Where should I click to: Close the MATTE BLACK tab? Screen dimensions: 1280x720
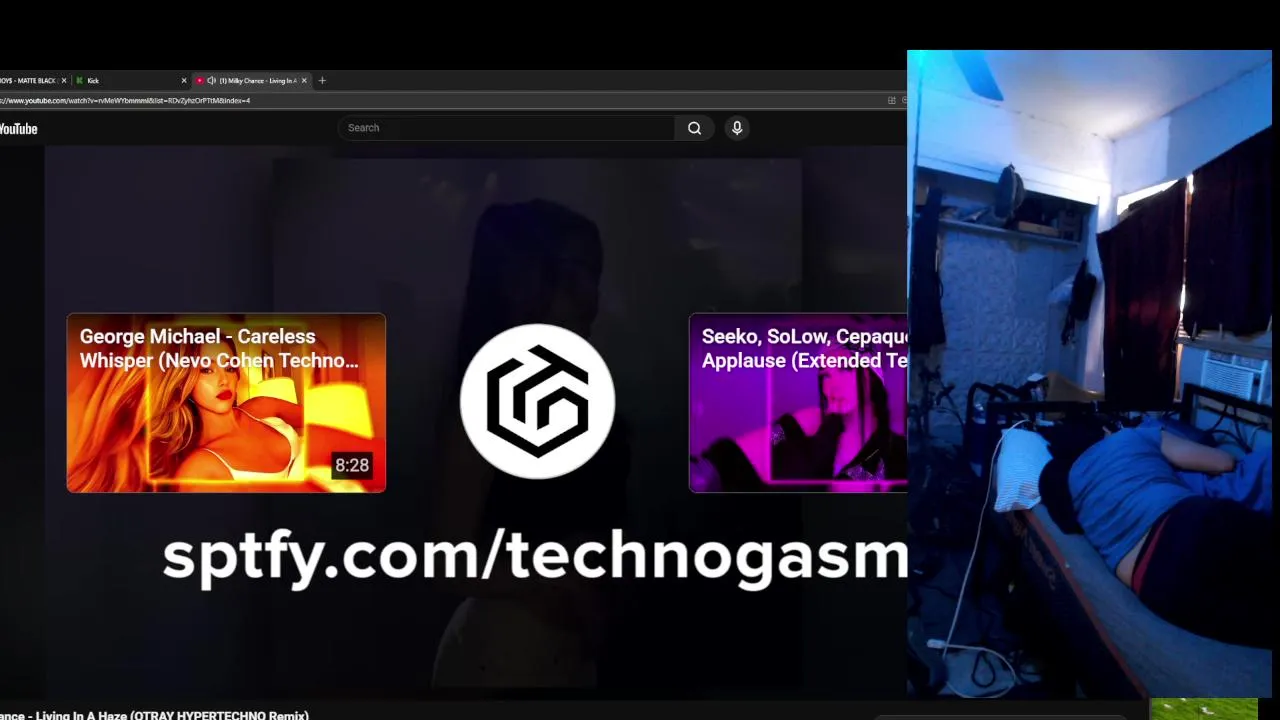click(x=64, y=80)
